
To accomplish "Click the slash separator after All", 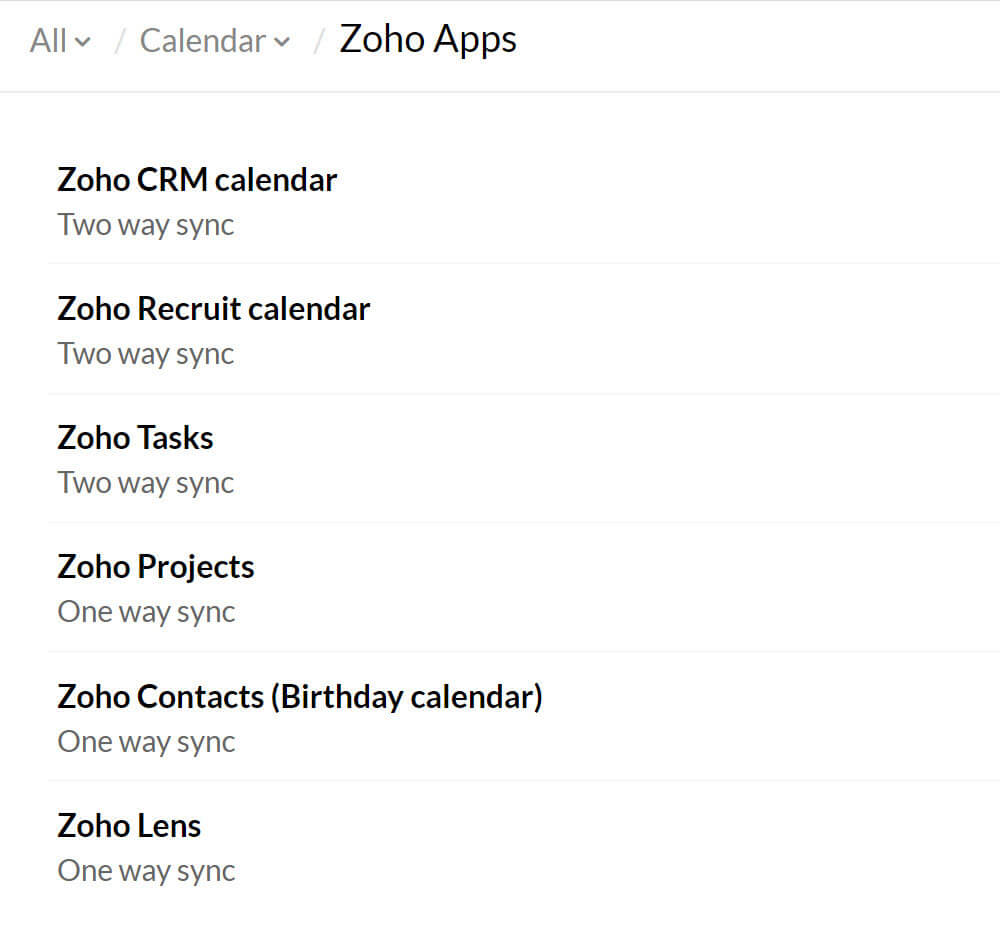I will pos(120,42).
